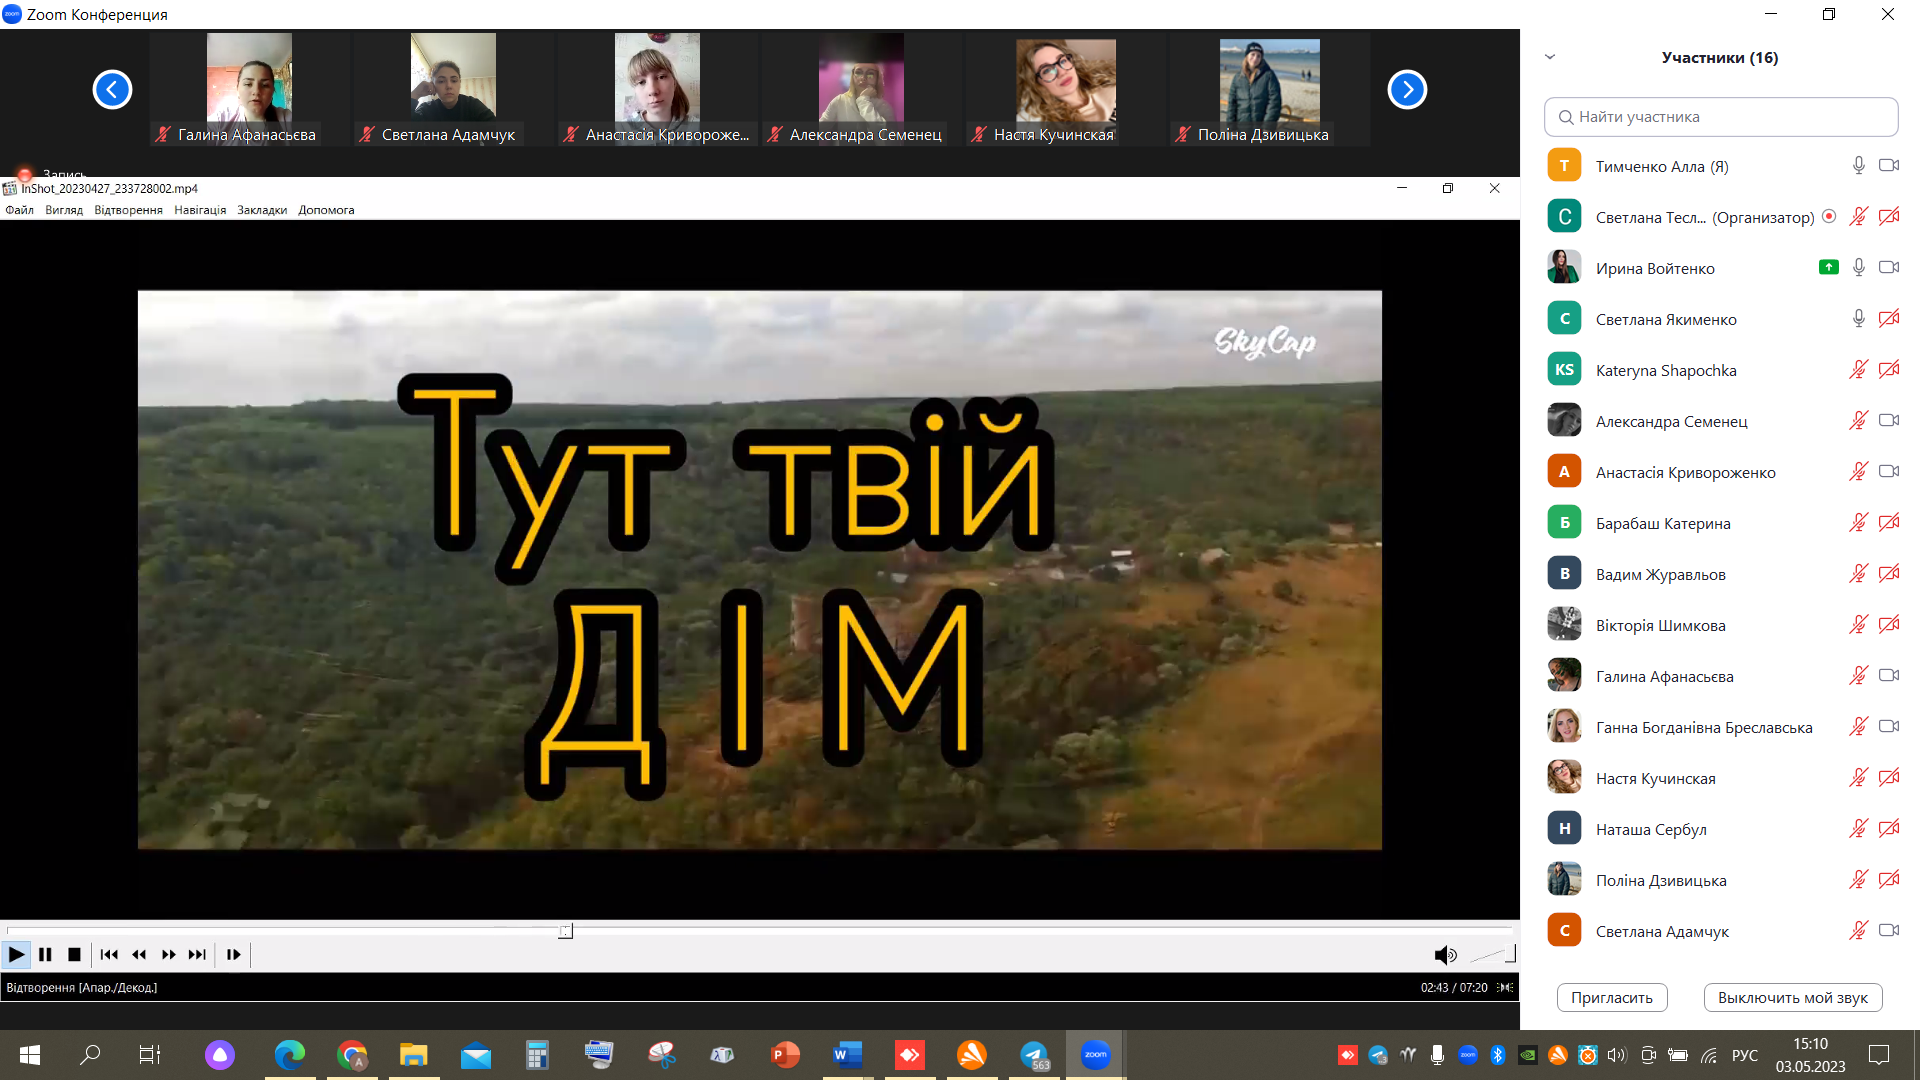Toggle camera for Ирина Войтенко
This screenshot has height=1080, width=1920.
tap(1888, 268)
